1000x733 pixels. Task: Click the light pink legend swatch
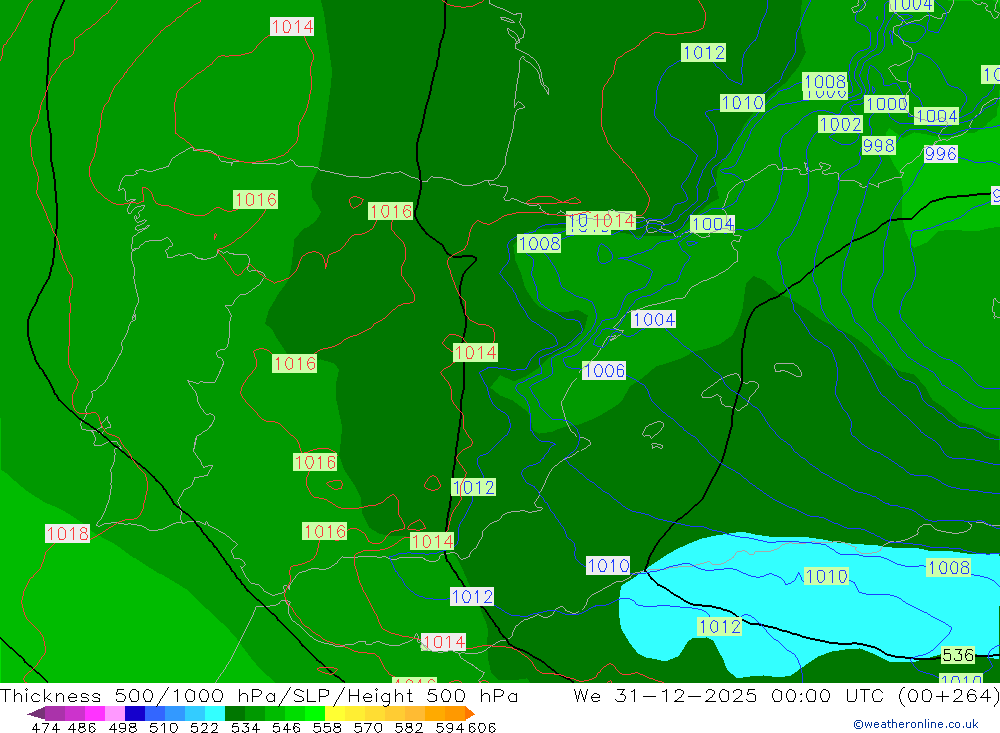[x=115, y=713]
